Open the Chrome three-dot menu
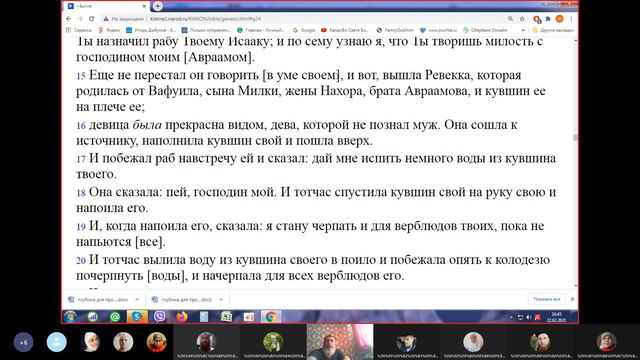This screenshot has width=640, height=360. pyautogui.click(x=571, y=19)
